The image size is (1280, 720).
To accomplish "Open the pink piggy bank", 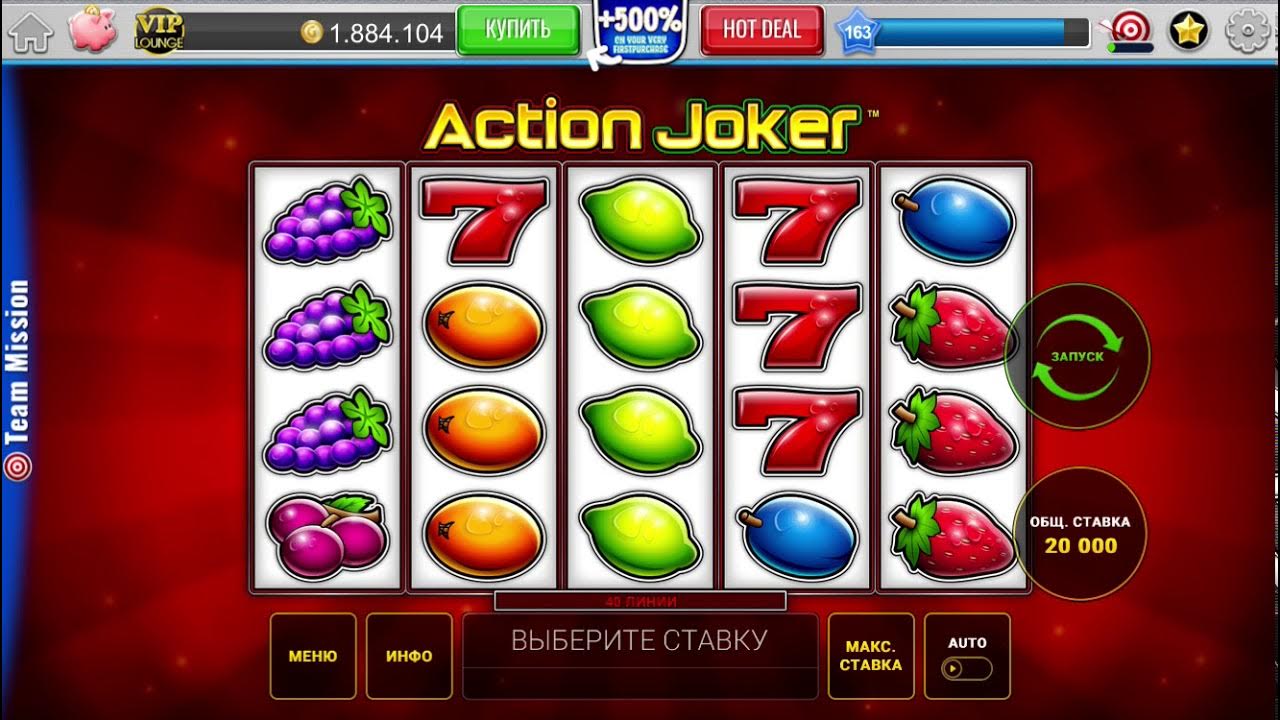I will [93, 29].
